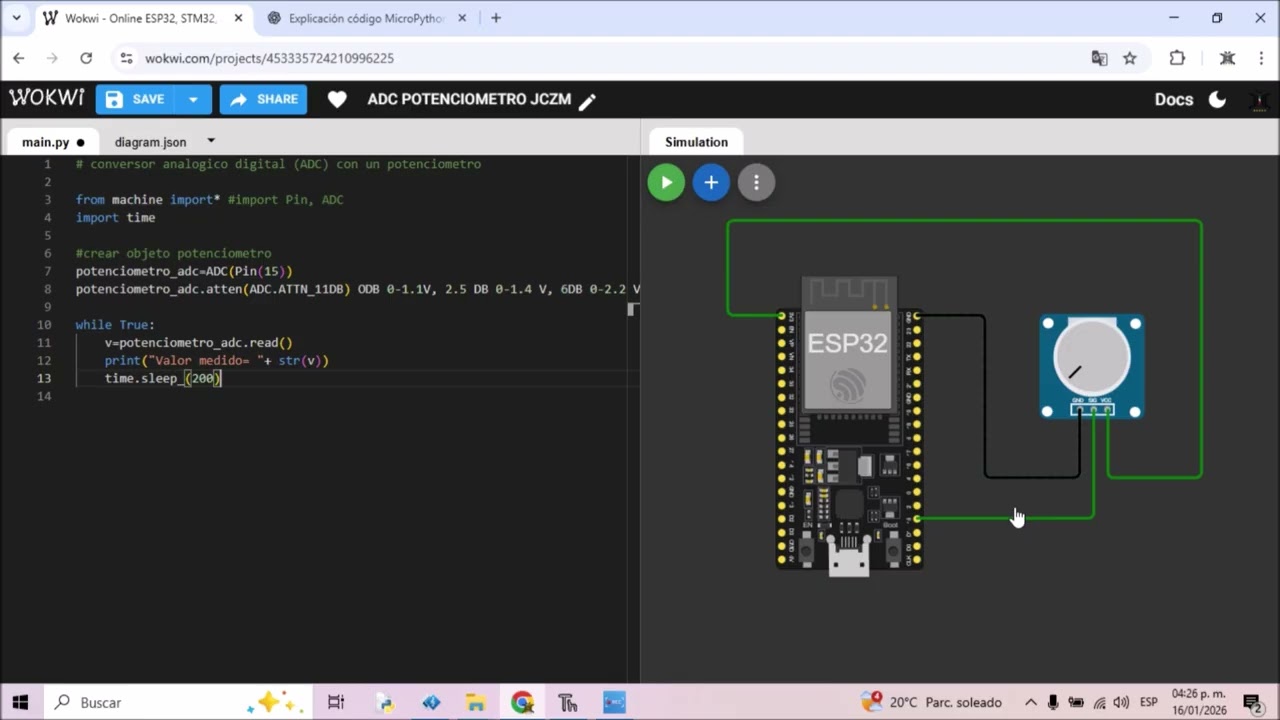Click the ESP input language indicator
The width and height of the screenshot is (1280, 720).
(1149, 702)
